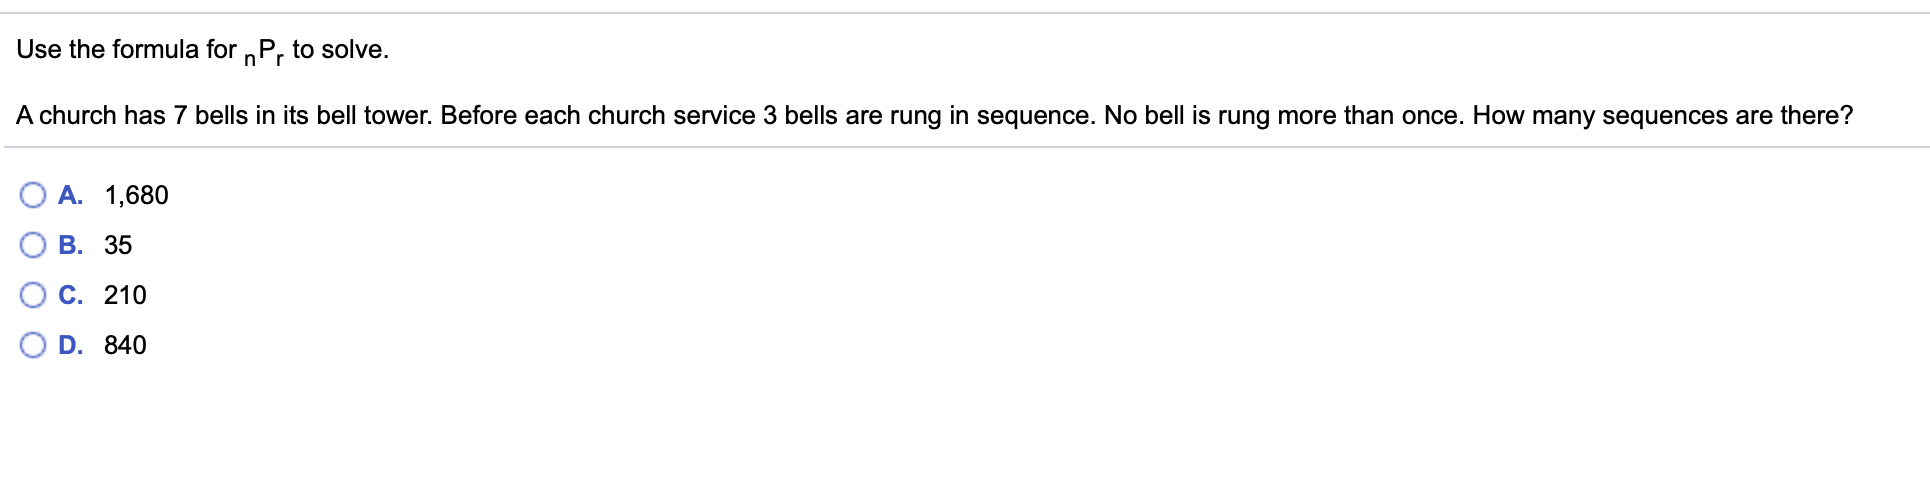
Task: Click the blue letter label 'B.'
Action: [70, 245]
